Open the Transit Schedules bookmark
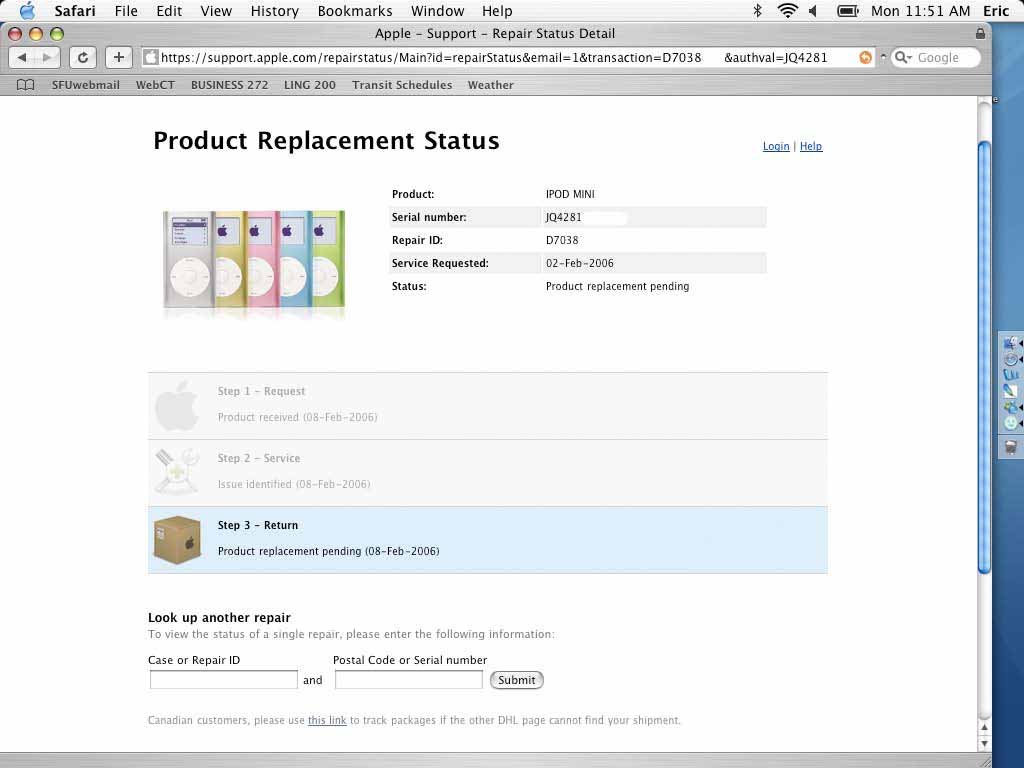Screen dimensions: 1024x768 (x=402, y=85)
